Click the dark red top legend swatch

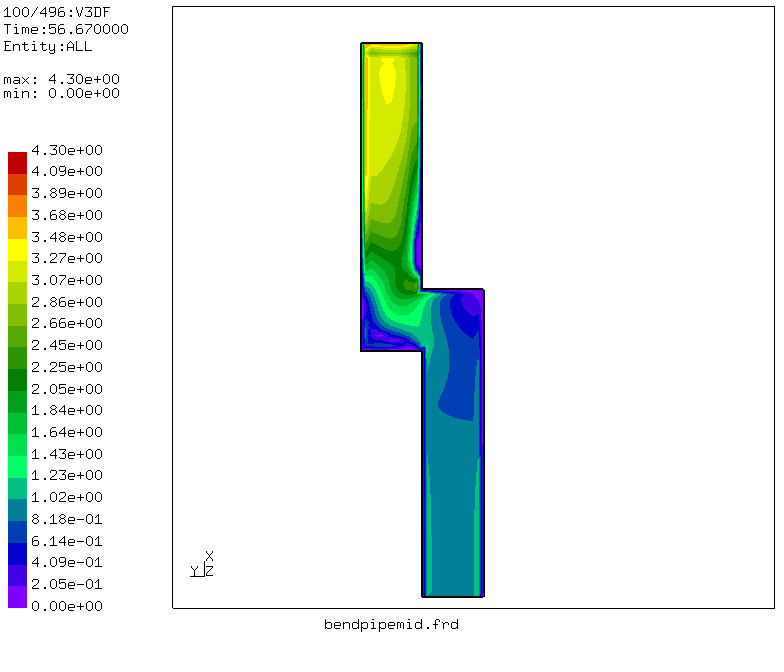[x=17, y=162]
